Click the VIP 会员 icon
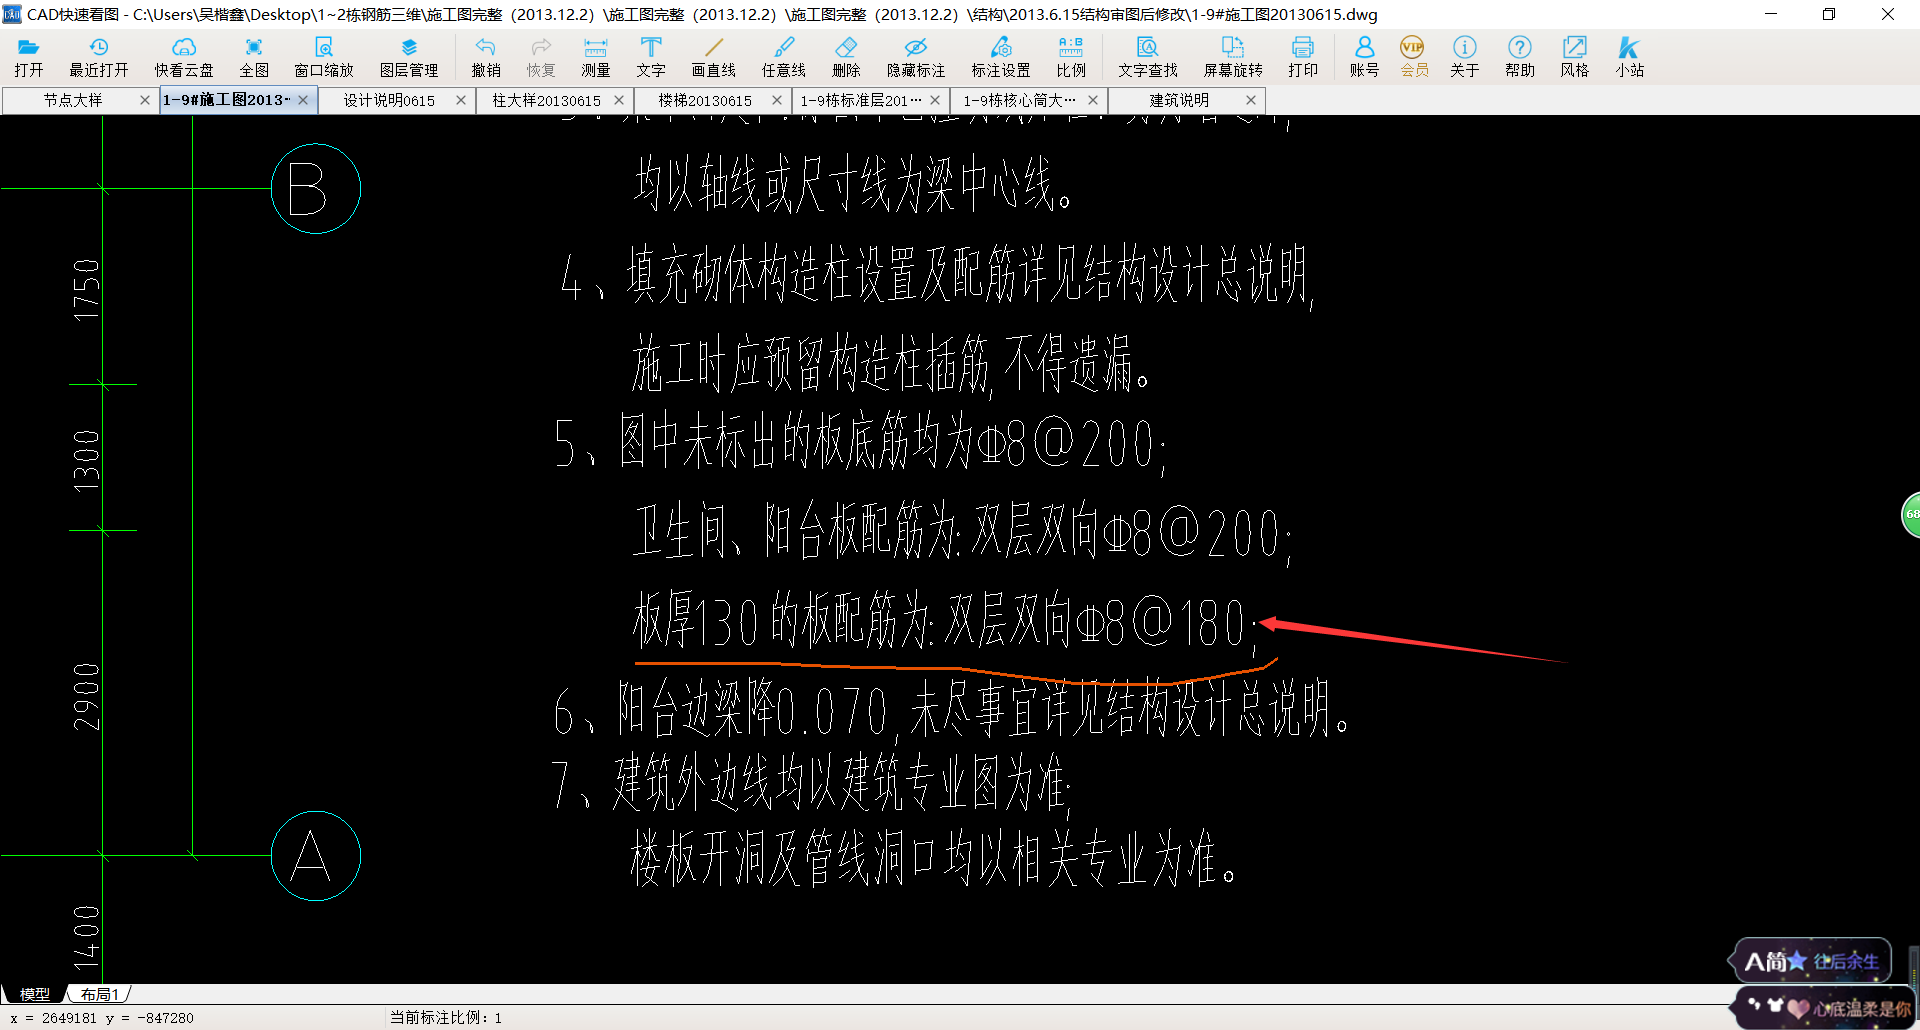 (x=1413, y=57)
